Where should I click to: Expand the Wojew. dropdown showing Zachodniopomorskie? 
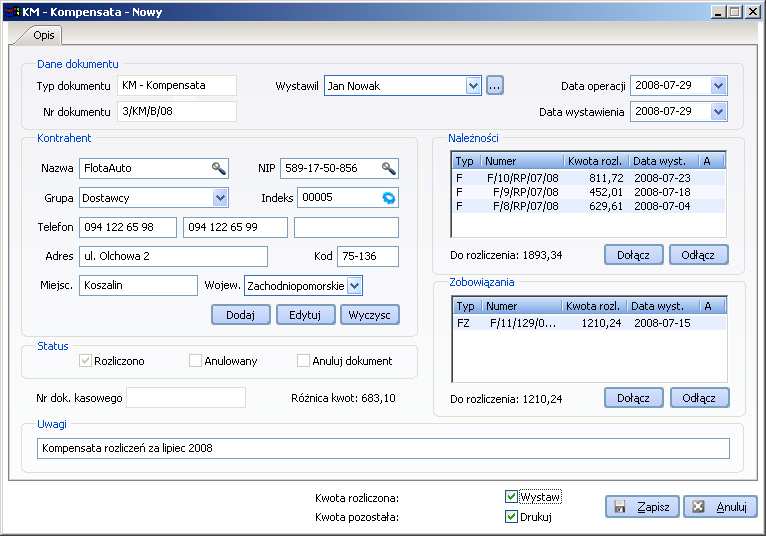click(355, 286)
